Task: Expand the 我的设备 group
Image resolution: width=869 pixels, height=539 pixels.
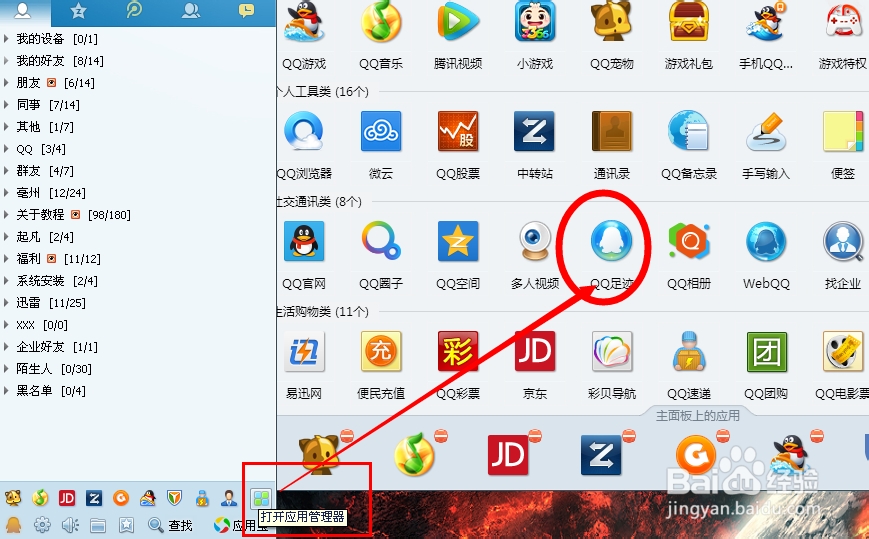Action: point(6,39)
